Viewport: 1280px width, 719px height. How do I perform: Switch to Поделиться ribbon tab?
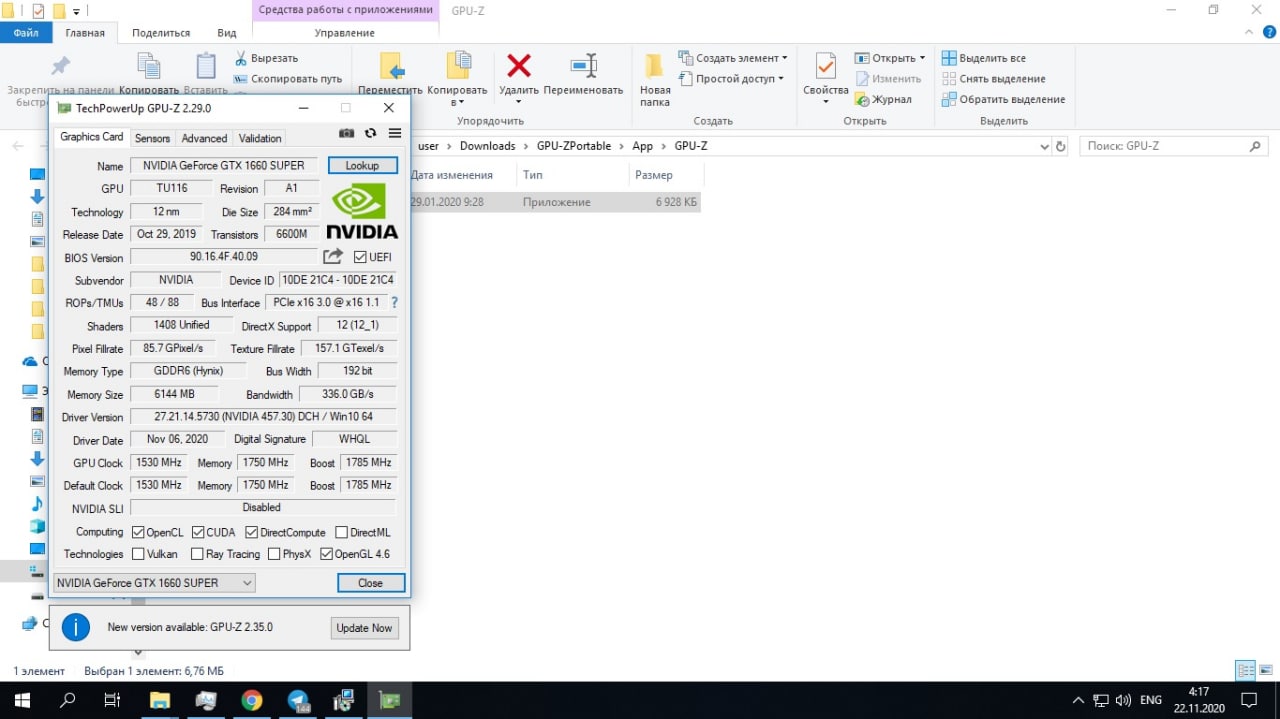tap(160, 33)
